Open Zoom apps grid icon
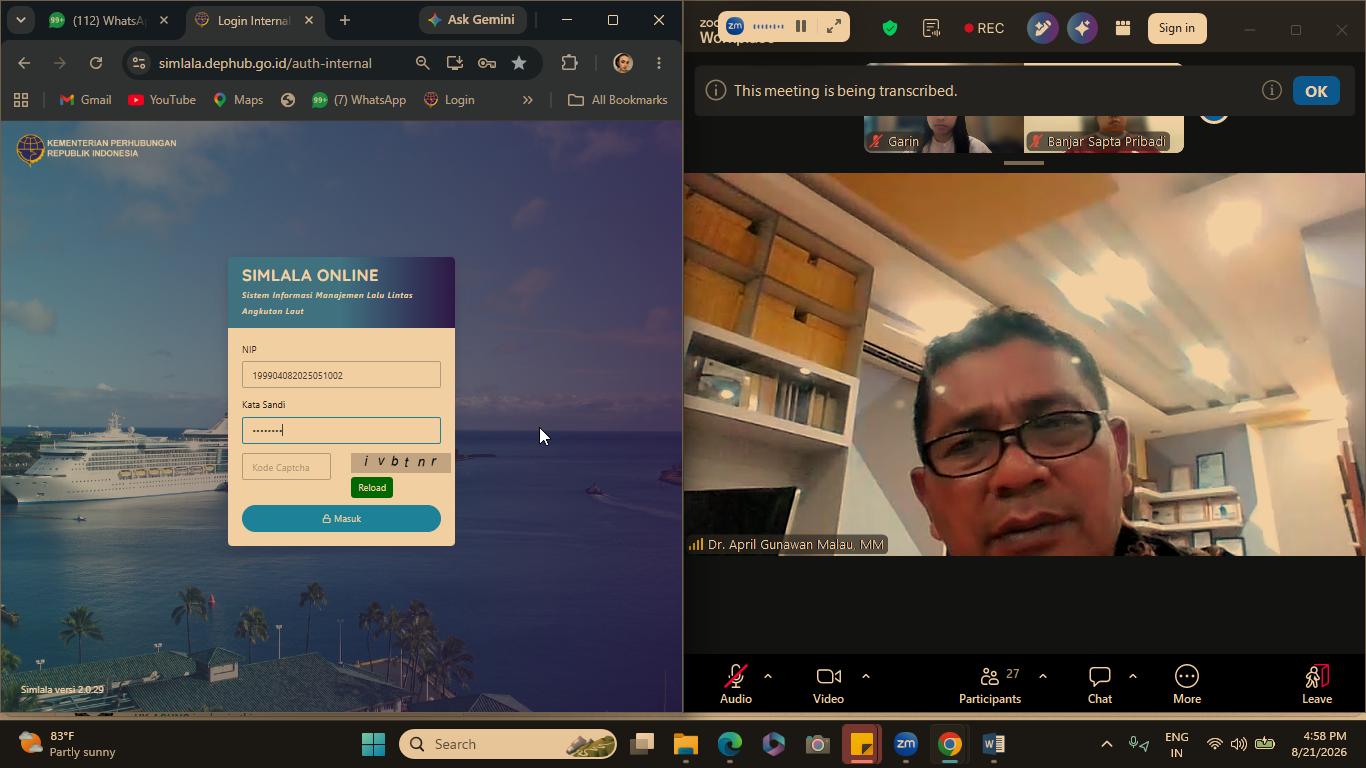Image resolution: width=1366 pixels, height=768 pixels. [1123, 28]
